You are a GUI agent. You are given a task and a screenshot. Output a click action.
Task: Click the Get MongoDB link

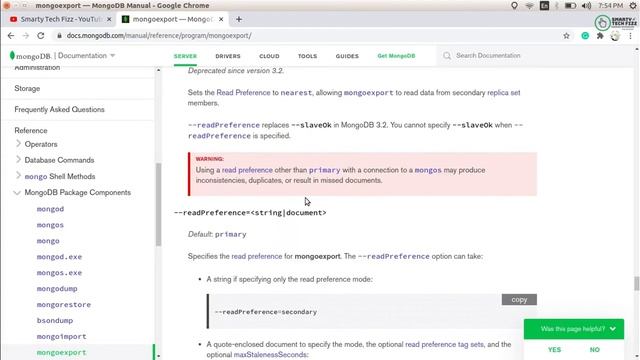click(x=396, y=56)
